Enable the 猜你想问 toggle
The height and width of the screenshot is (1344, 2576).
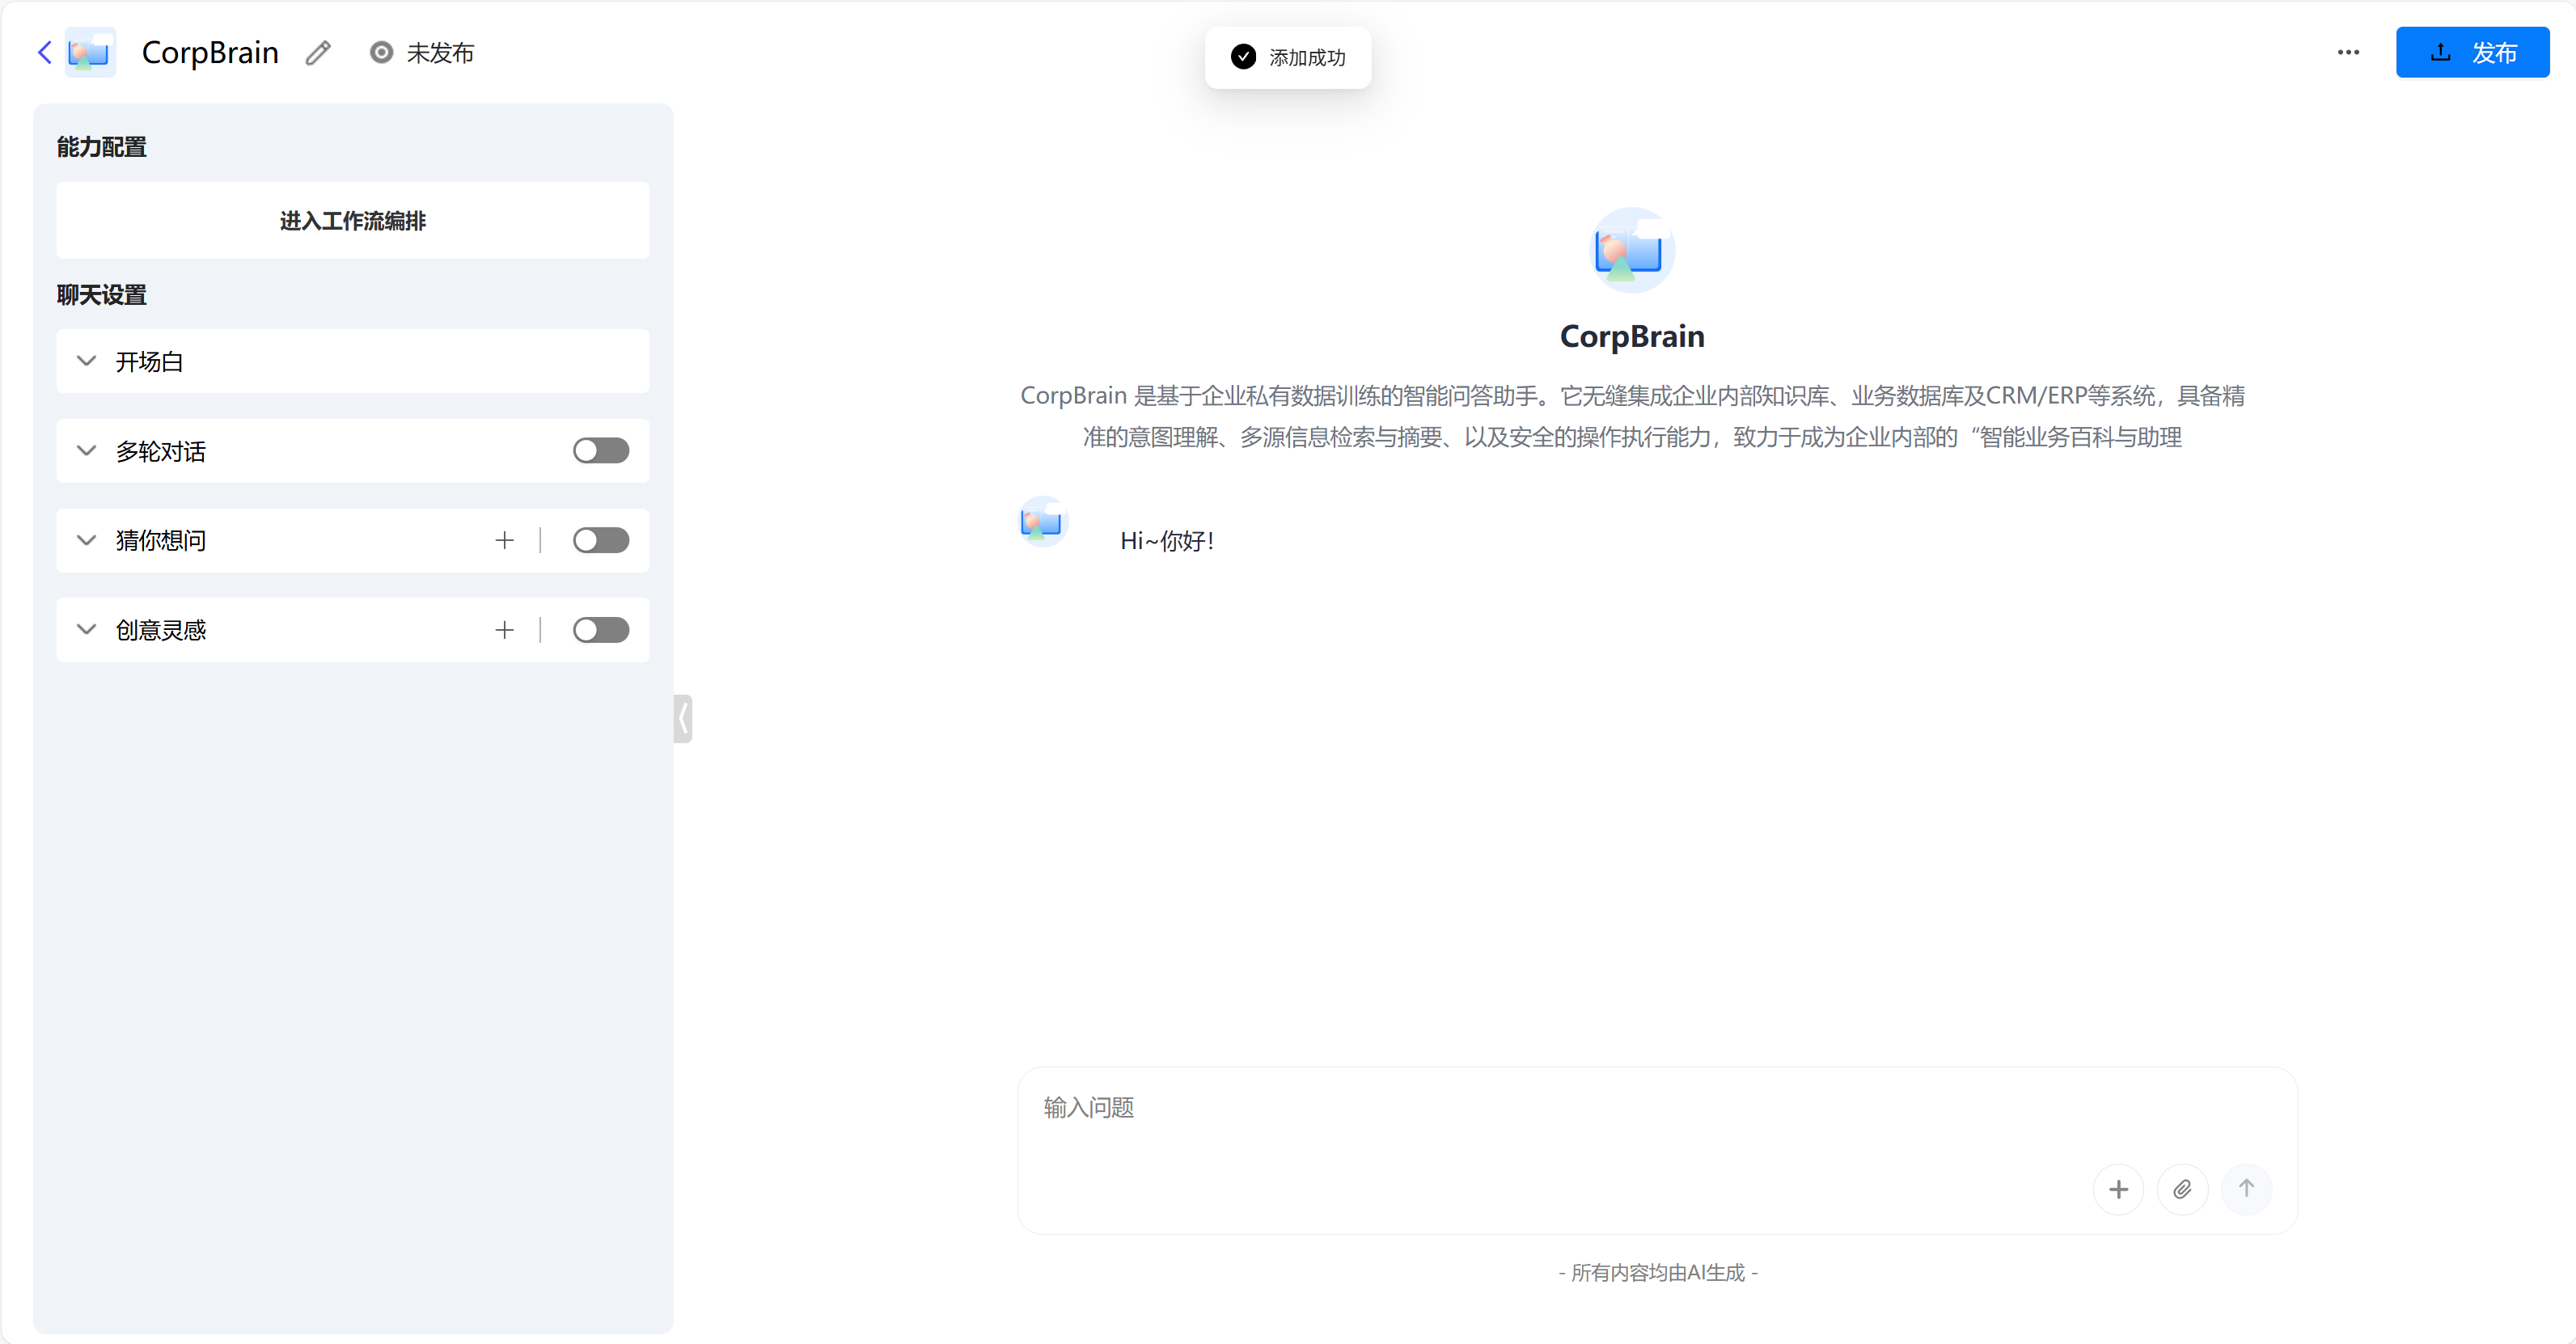[x=601, y=541]
